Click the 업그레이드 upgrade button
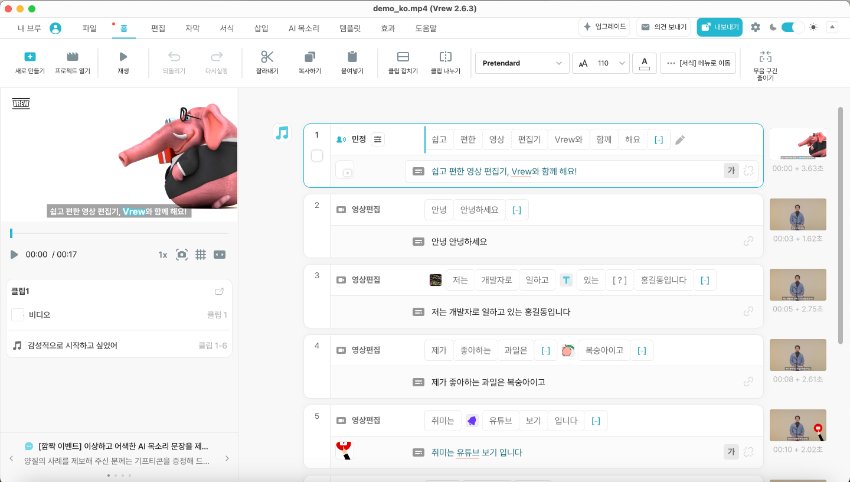Screen dimensions: 850x482 click(x=605, y=27)
